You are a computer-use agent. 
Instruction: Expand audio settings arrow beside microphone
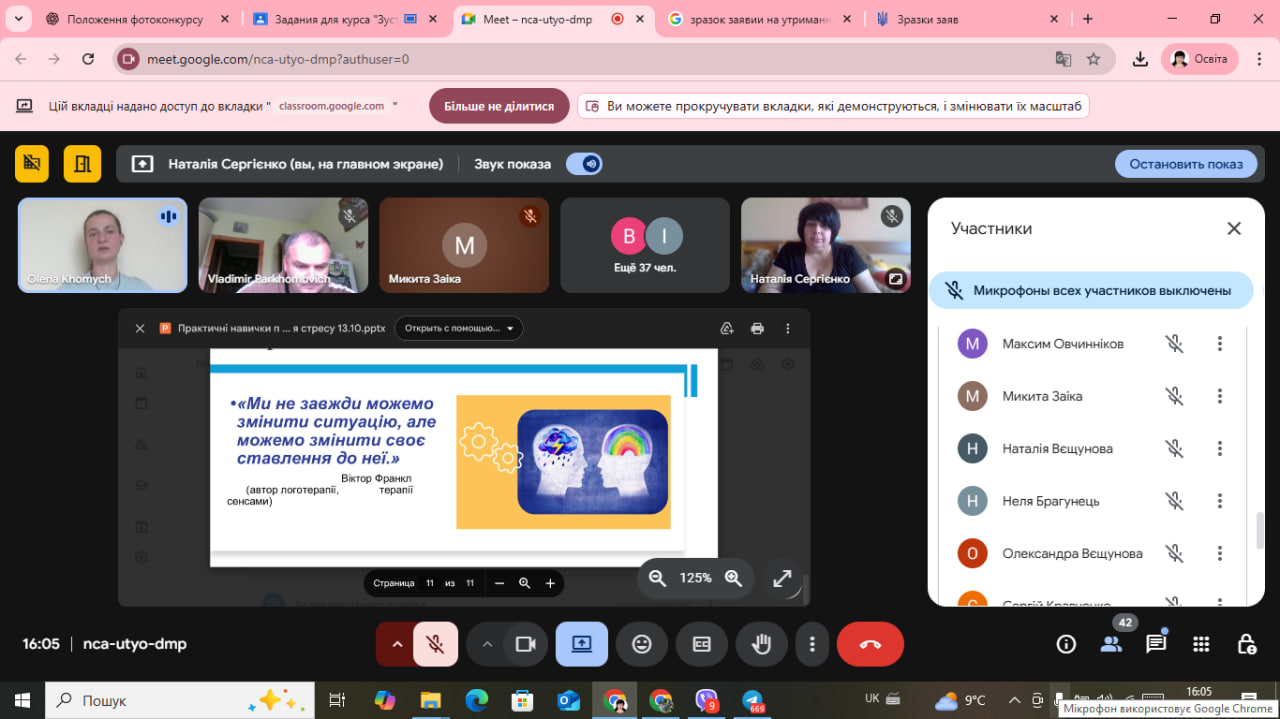point(397,644)
